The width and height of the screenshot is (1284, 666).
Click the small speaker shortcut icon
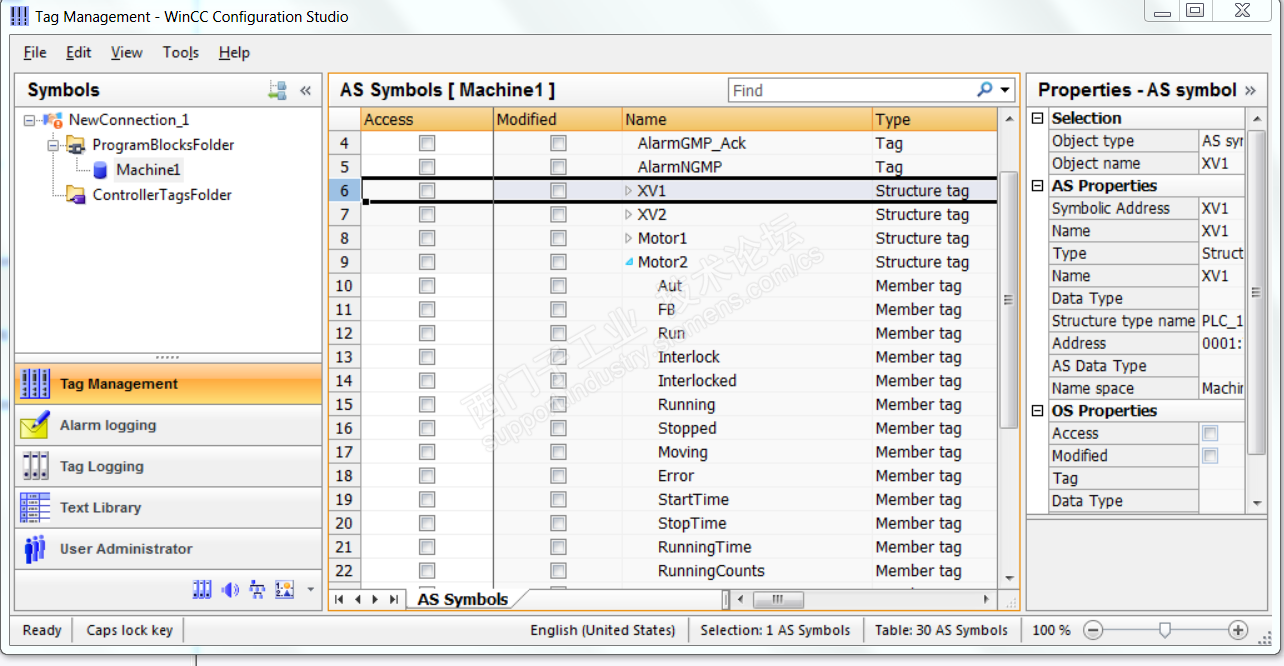click(x=230, y=590)
